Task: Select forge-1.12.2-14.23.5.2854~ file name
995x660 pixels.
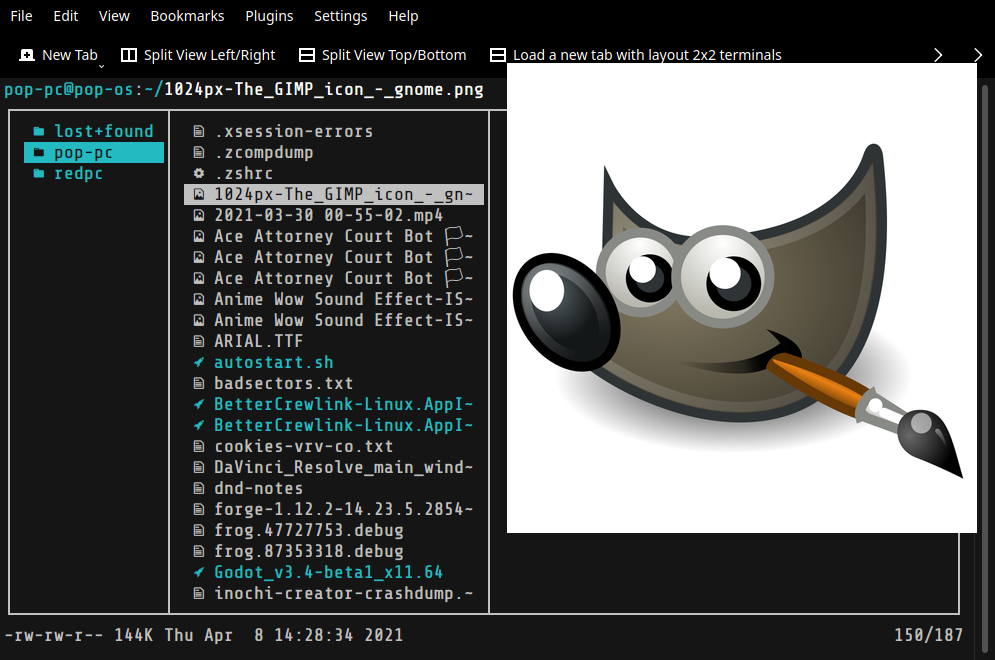Action: coord(343,510)
